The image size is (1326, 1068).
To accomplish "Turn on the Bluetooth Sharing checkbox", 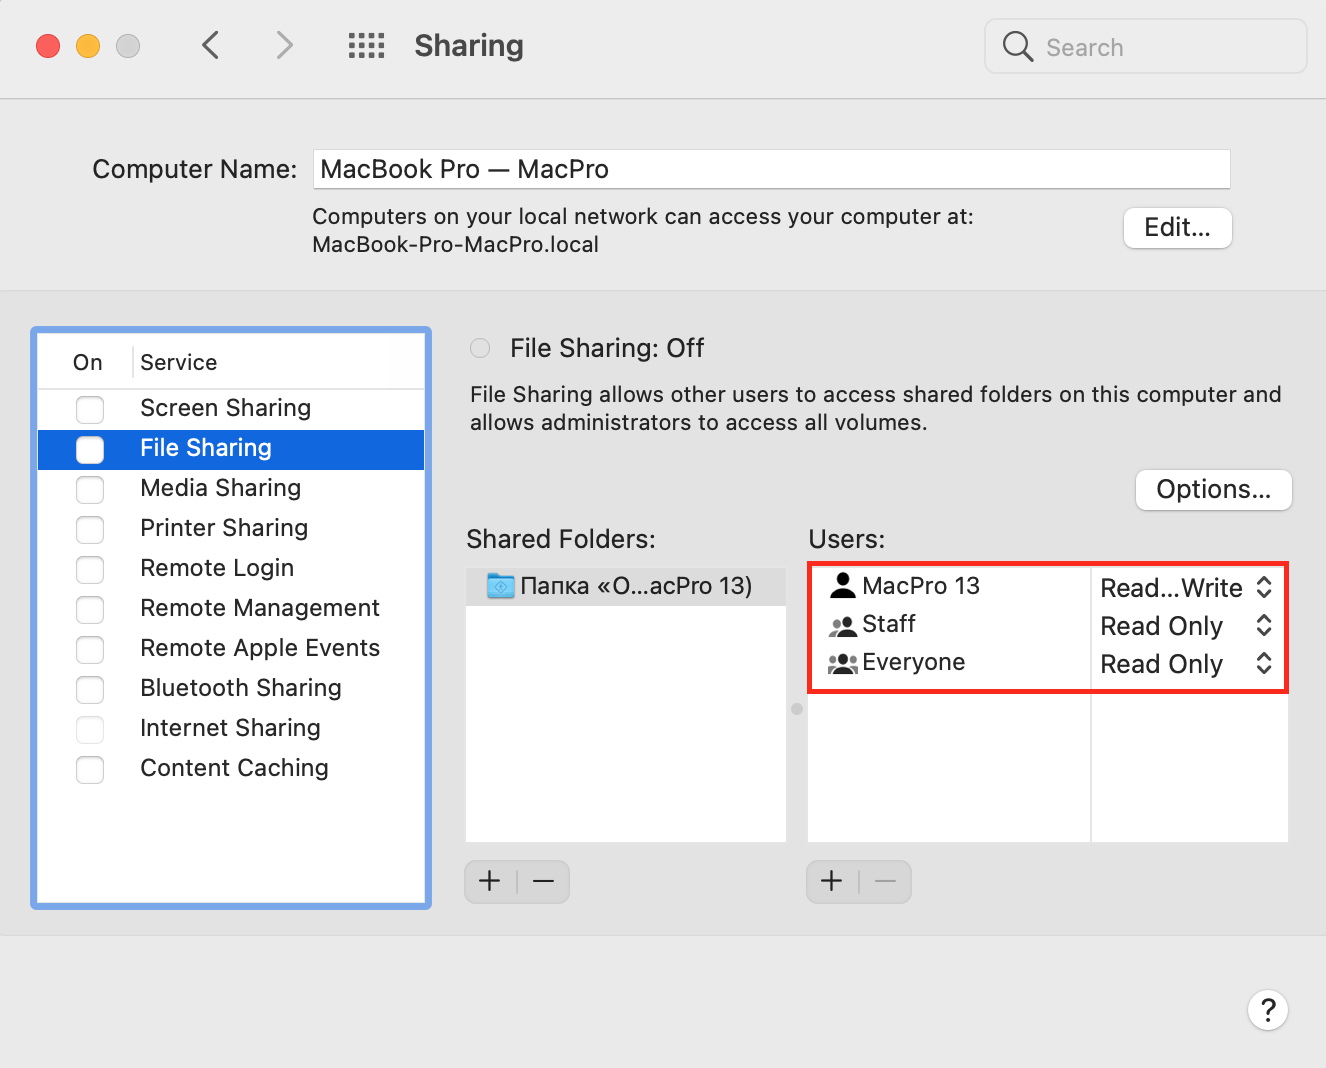I will pos(90,689).
